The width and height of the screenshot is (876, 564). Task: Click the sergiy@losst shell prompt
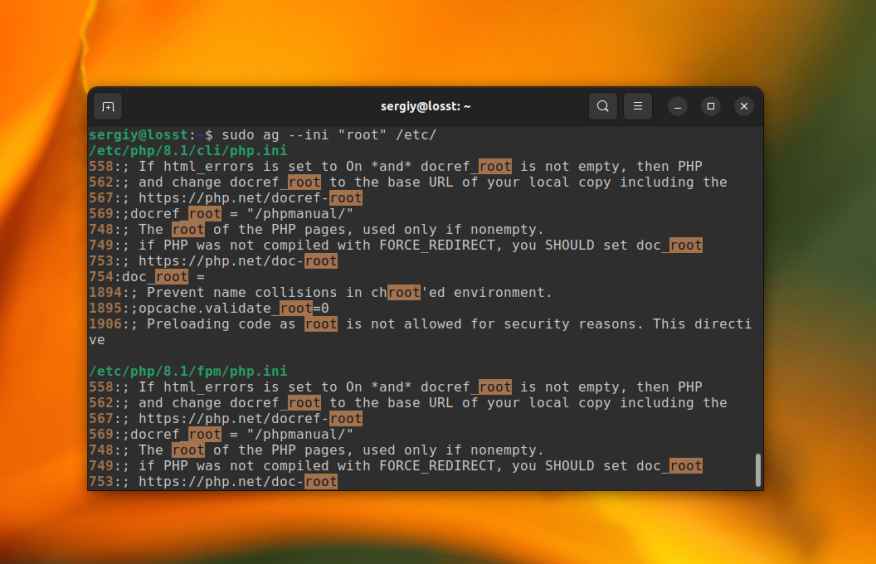(140, 135)
